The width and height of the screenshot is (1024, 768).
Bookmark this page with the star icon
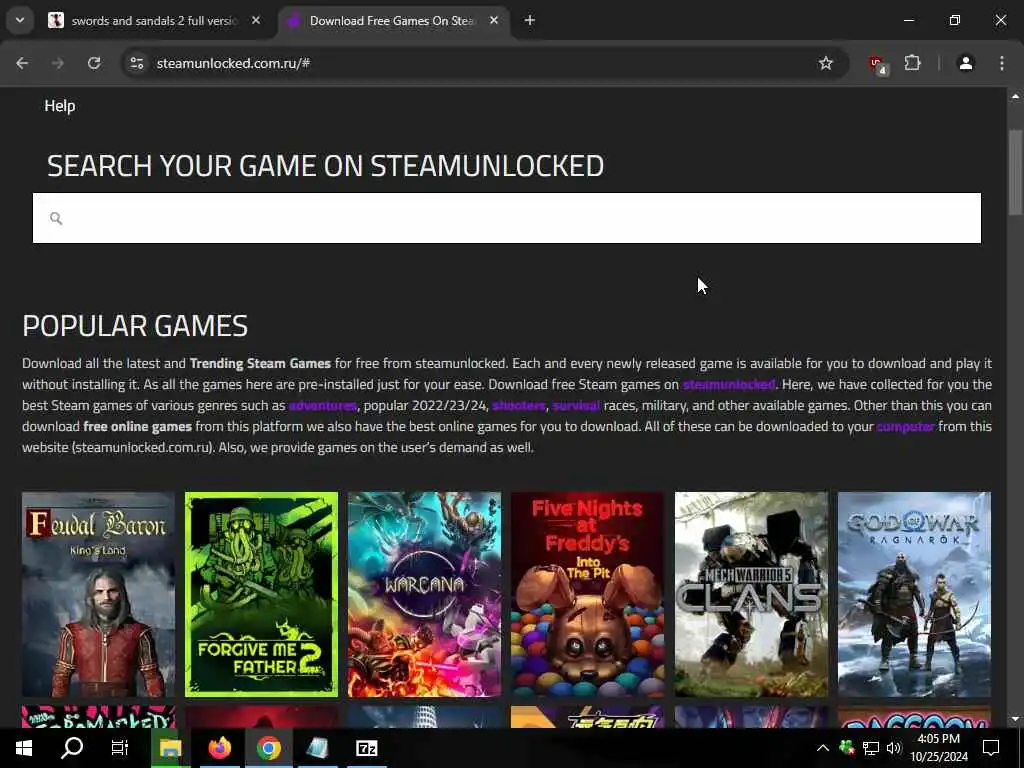coord(825,63)
